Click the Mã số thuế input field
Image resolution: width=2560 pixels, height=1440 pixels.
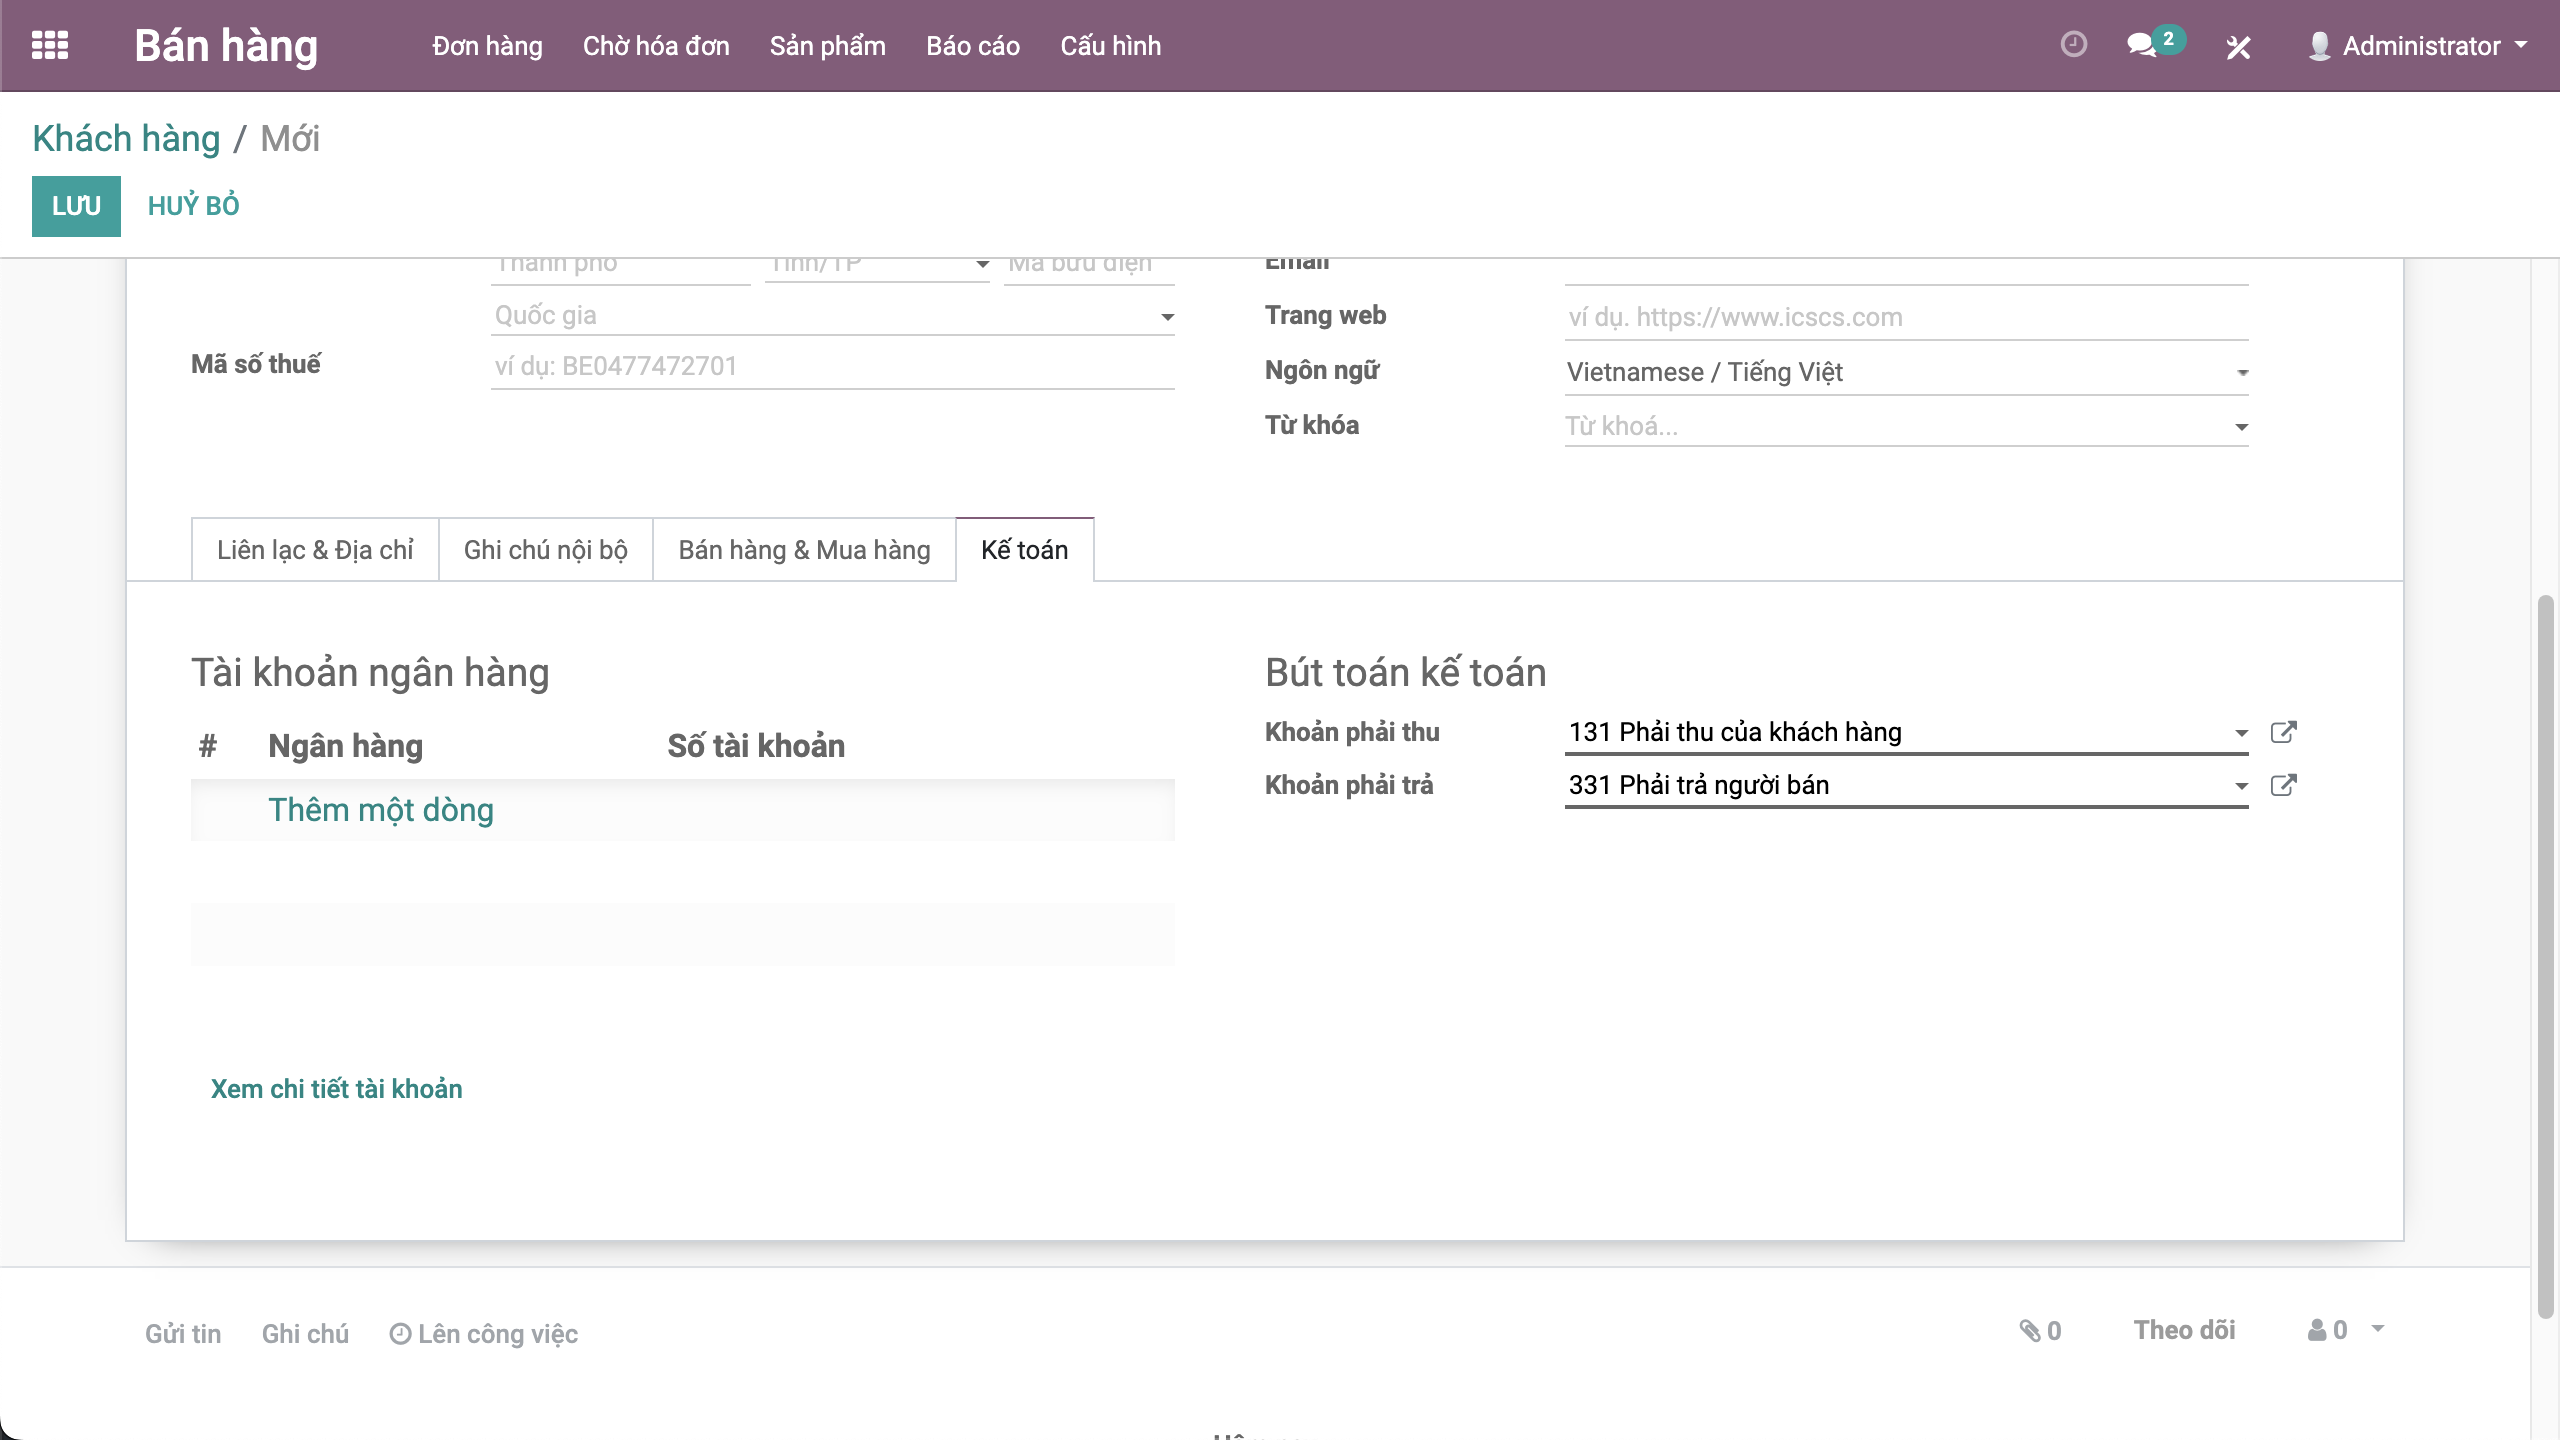click(x=831, y=366)
